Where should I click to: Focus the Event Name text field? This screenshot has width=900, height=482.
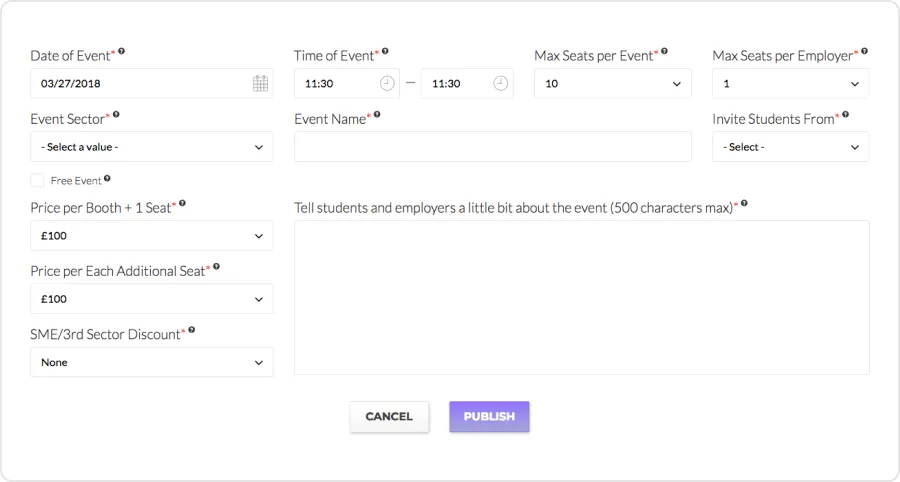pos(493,147)
